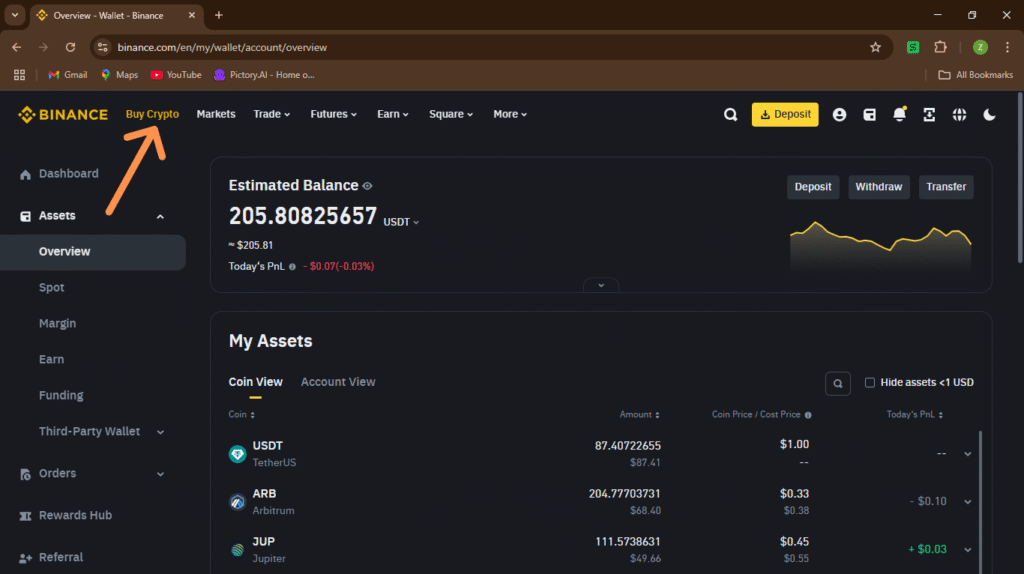
Task: Open the browser extensions puzzle icon
Action: [940, 47]
